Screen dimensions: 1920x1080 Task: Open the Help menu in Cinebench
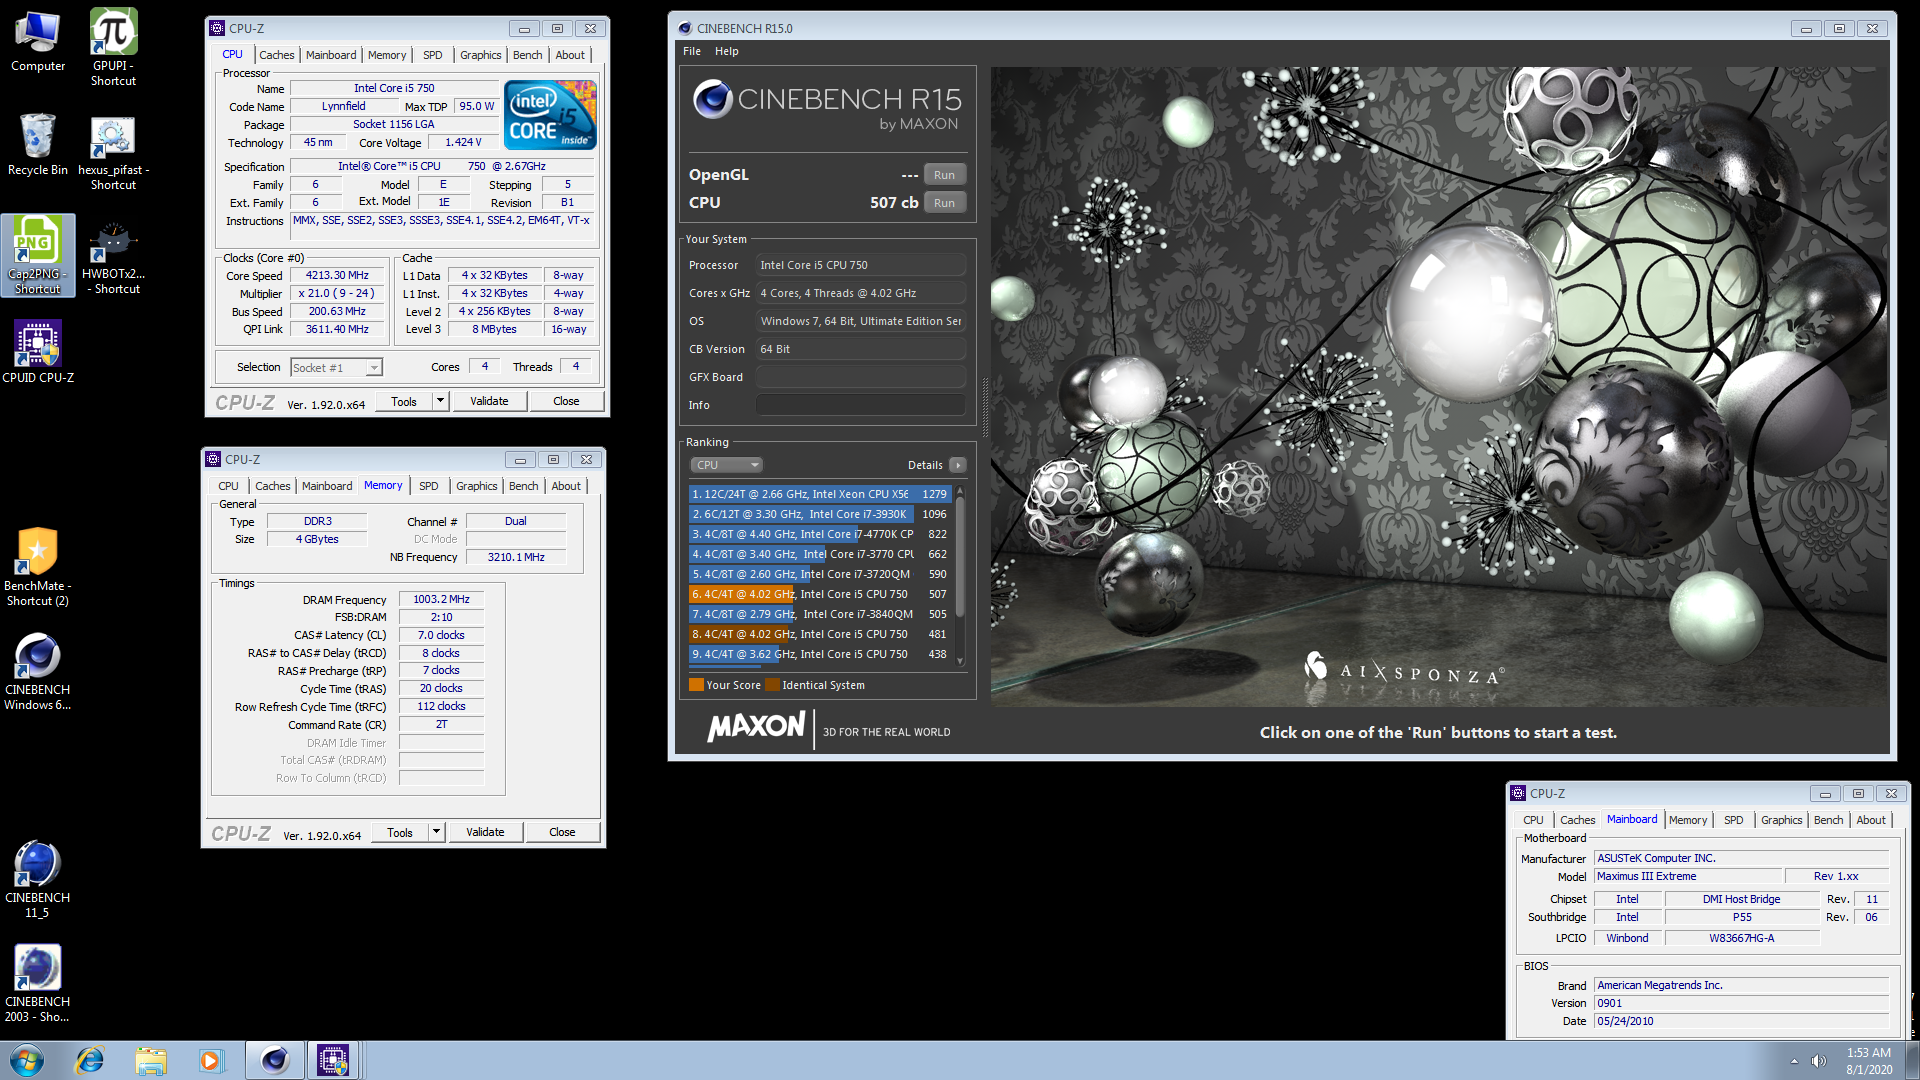[727, 51]
